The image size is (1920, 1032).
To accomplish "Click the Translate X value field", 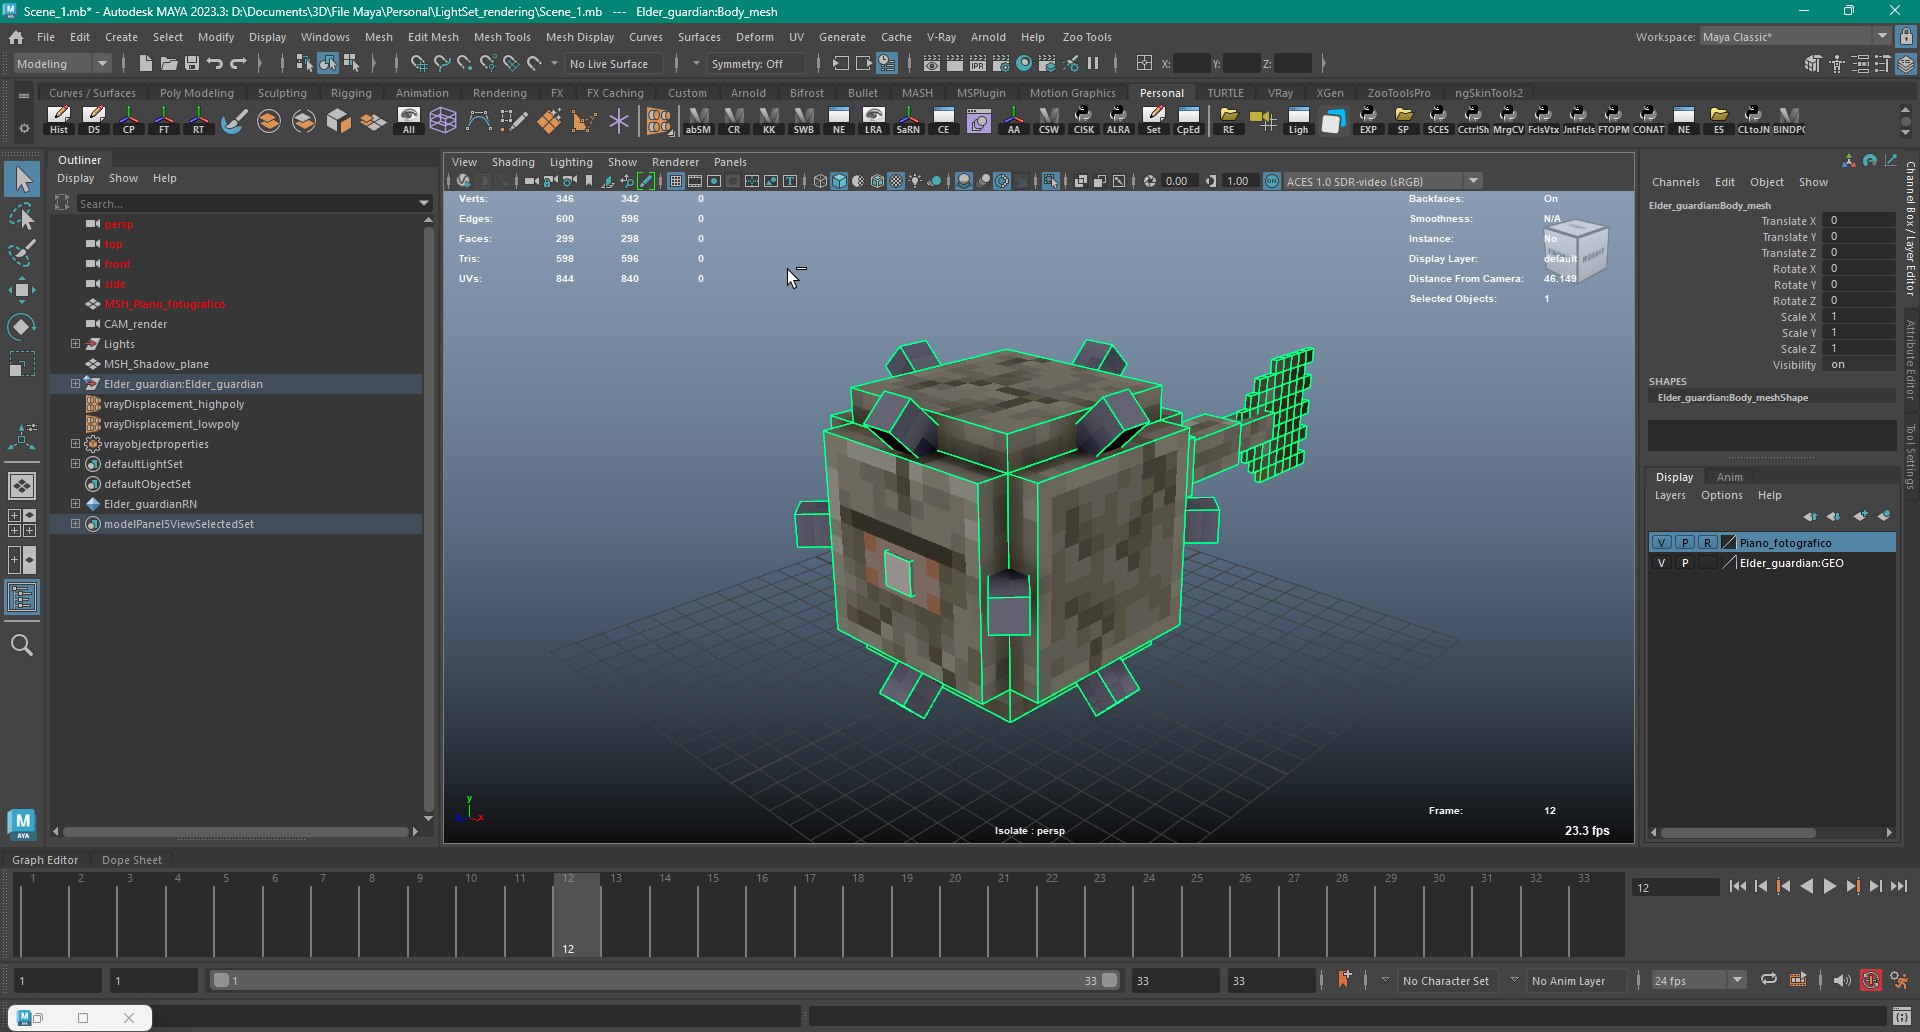I will click(x=1858, y=221).
